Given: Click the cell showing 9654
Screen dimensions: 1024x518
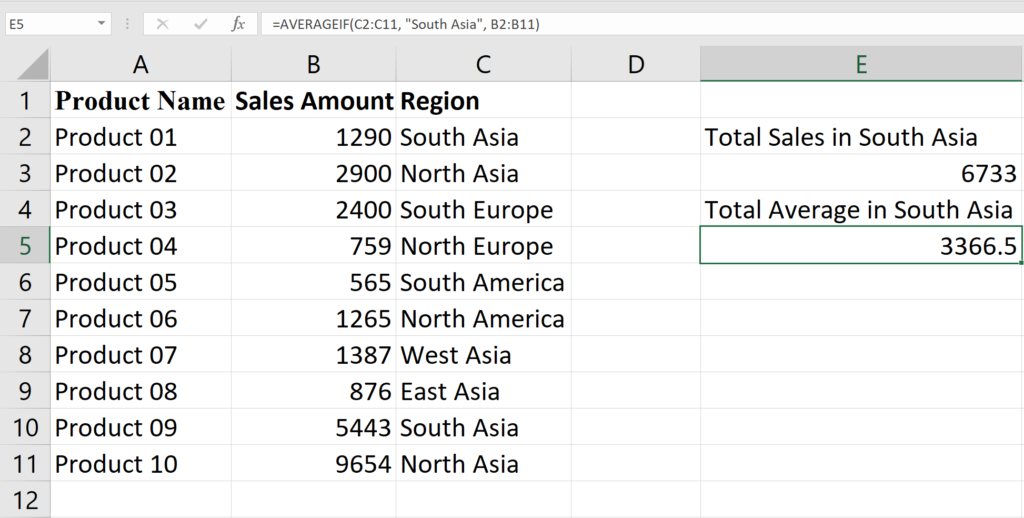Looking at the screenshot, I should [x=313, y=464].
